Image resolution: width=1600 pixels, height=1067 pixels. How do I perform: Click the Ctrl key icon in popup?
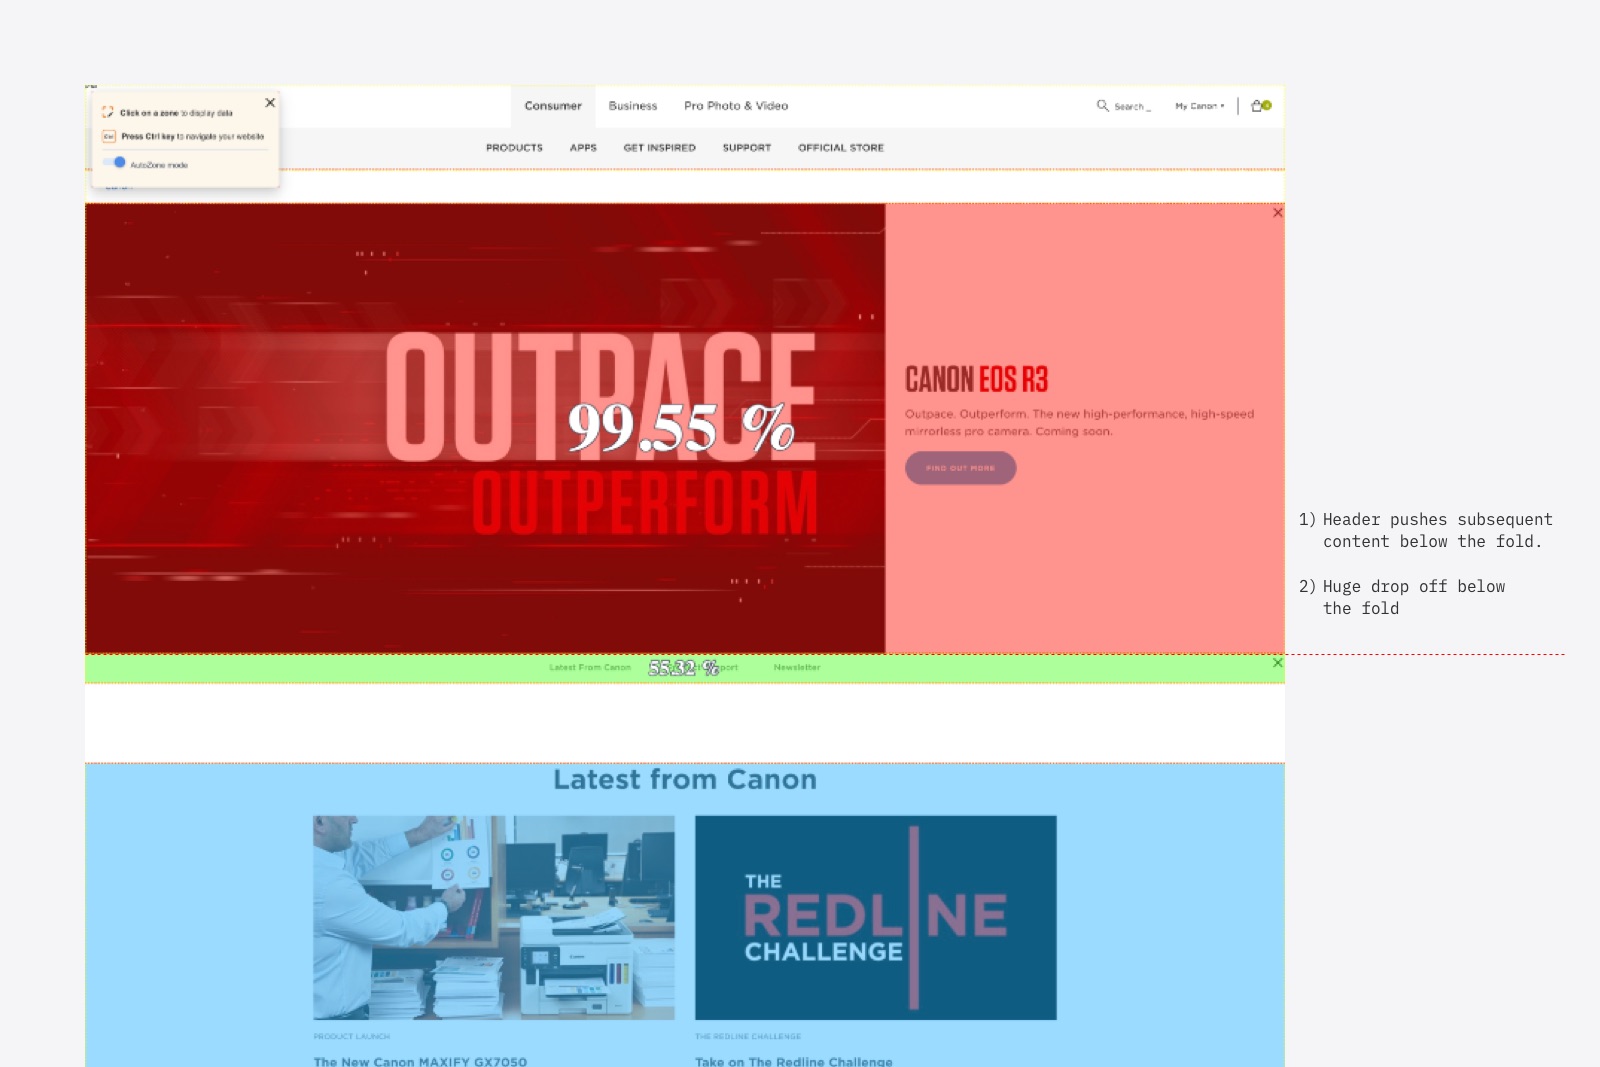click(109, 137)
